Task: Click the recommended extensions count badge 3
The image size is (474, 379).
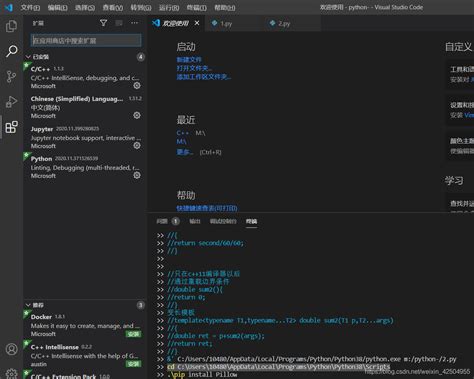Action: 141,305
